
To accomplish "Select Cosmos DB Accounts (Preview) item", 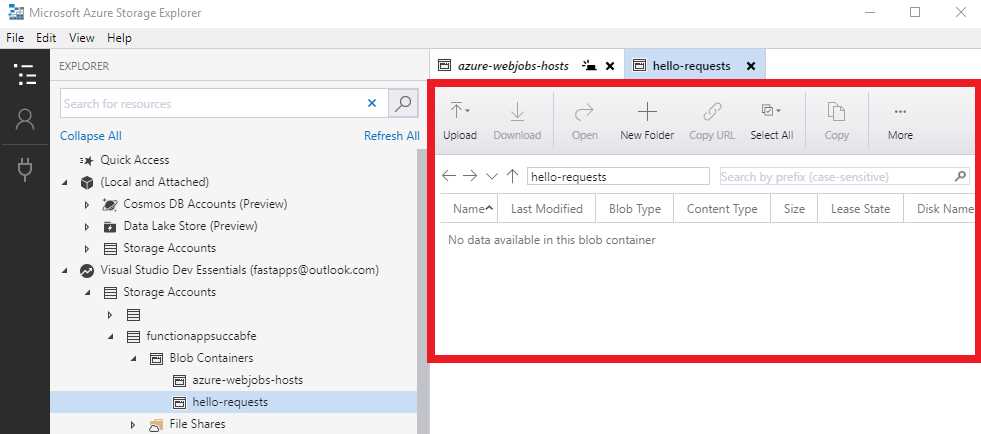I will point(205,204).
